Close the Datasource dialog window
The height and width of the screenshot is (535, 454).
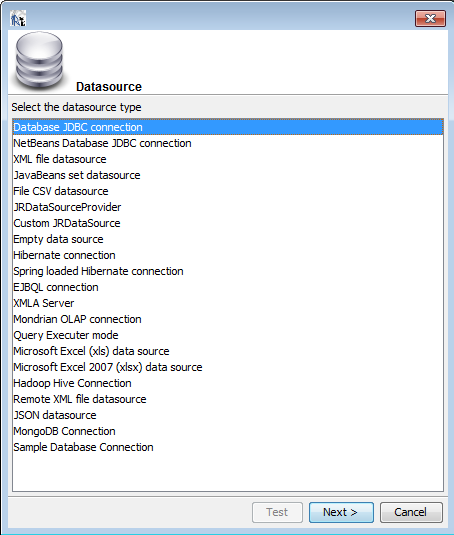[430, 18]
